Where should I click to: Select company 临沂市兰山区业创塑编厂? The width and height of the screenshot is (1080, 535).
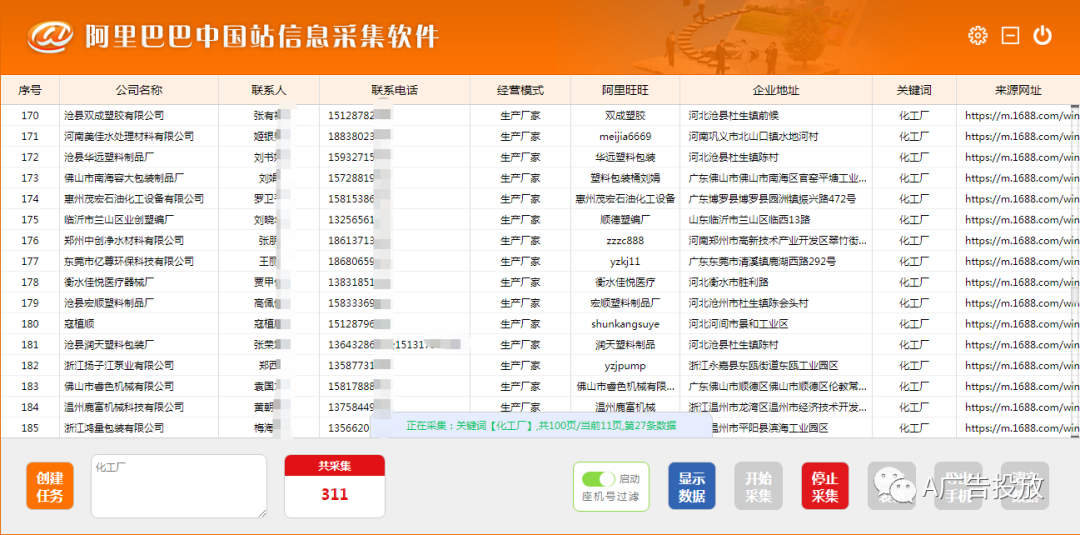118,220
